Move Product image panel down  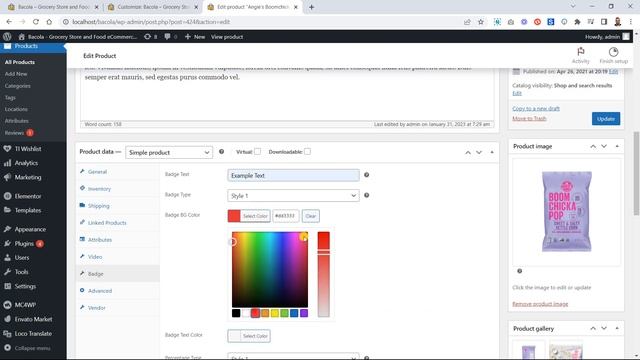604,146
